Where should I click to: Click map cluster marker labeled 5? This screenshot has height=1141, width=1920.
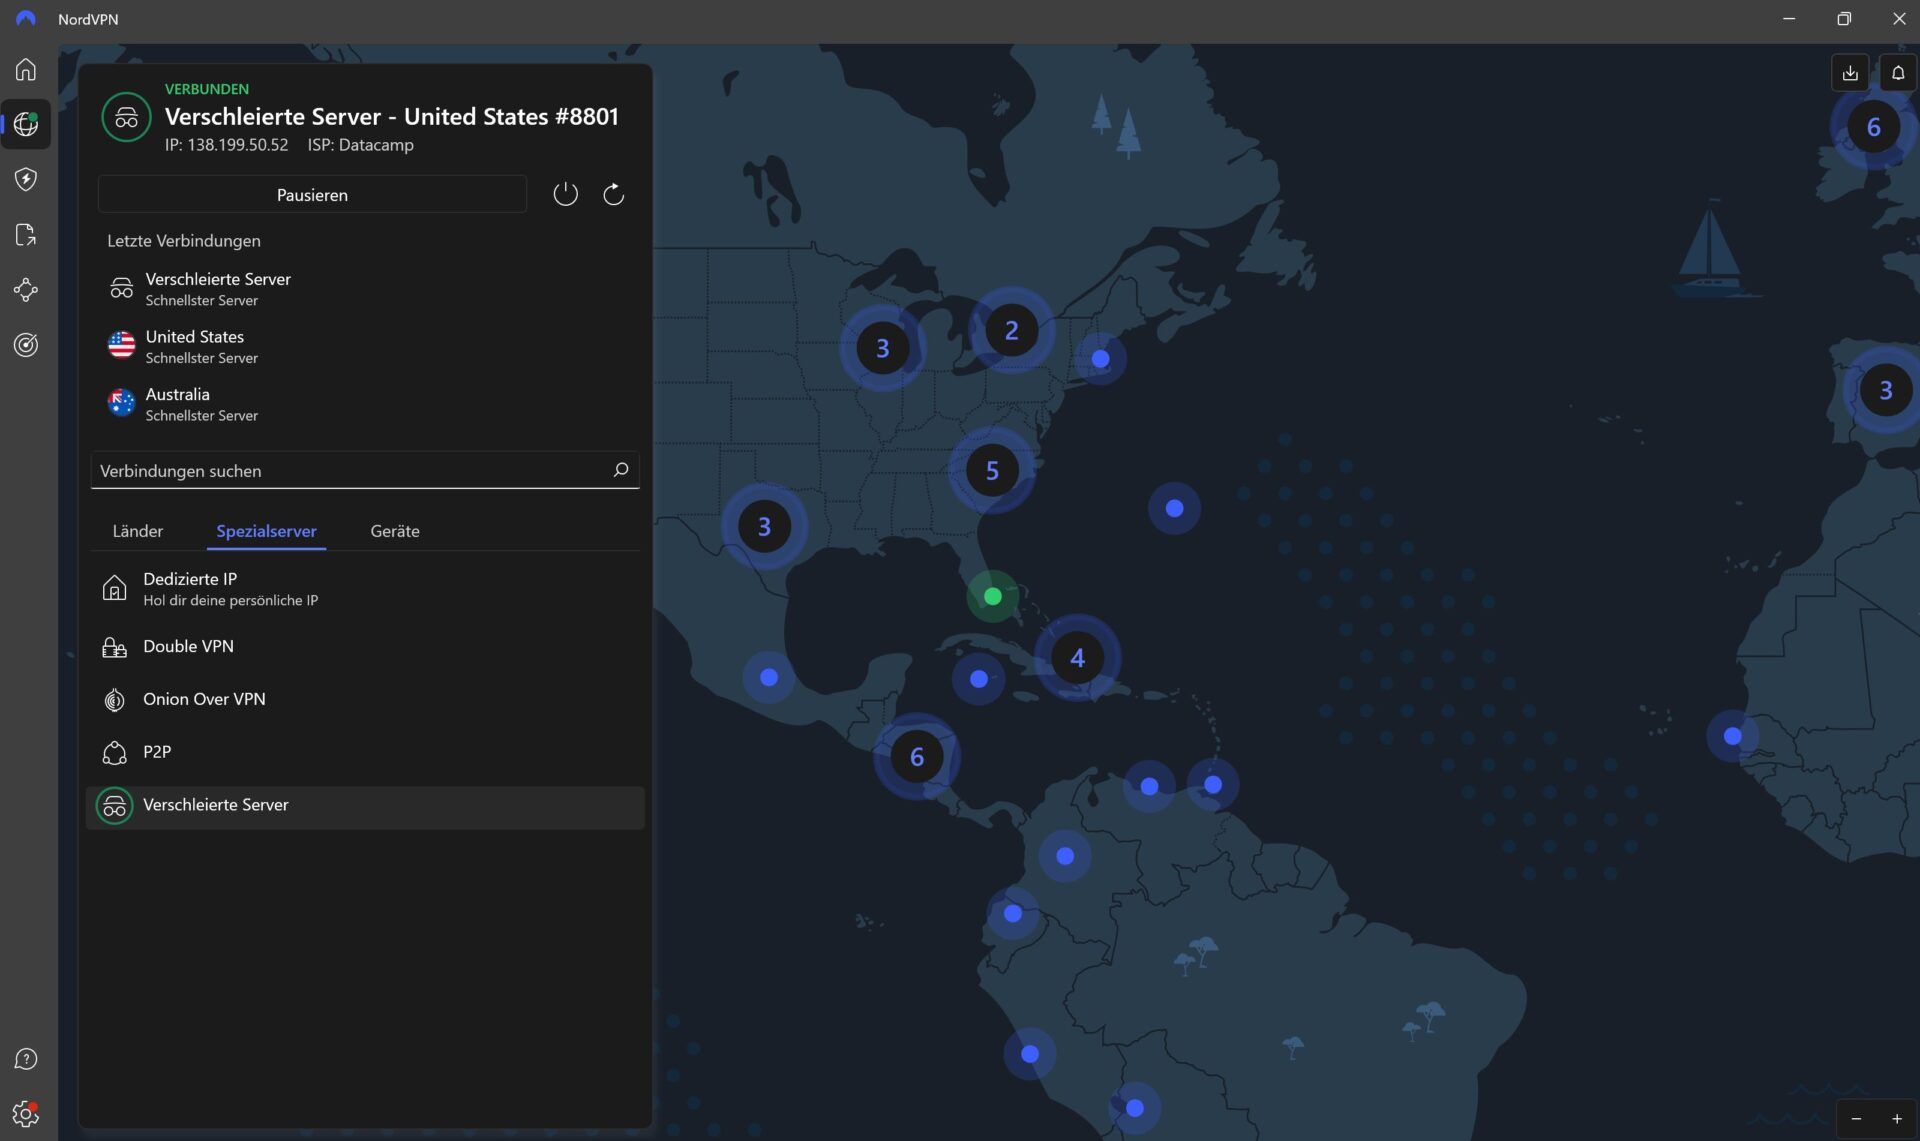(991, 470)
